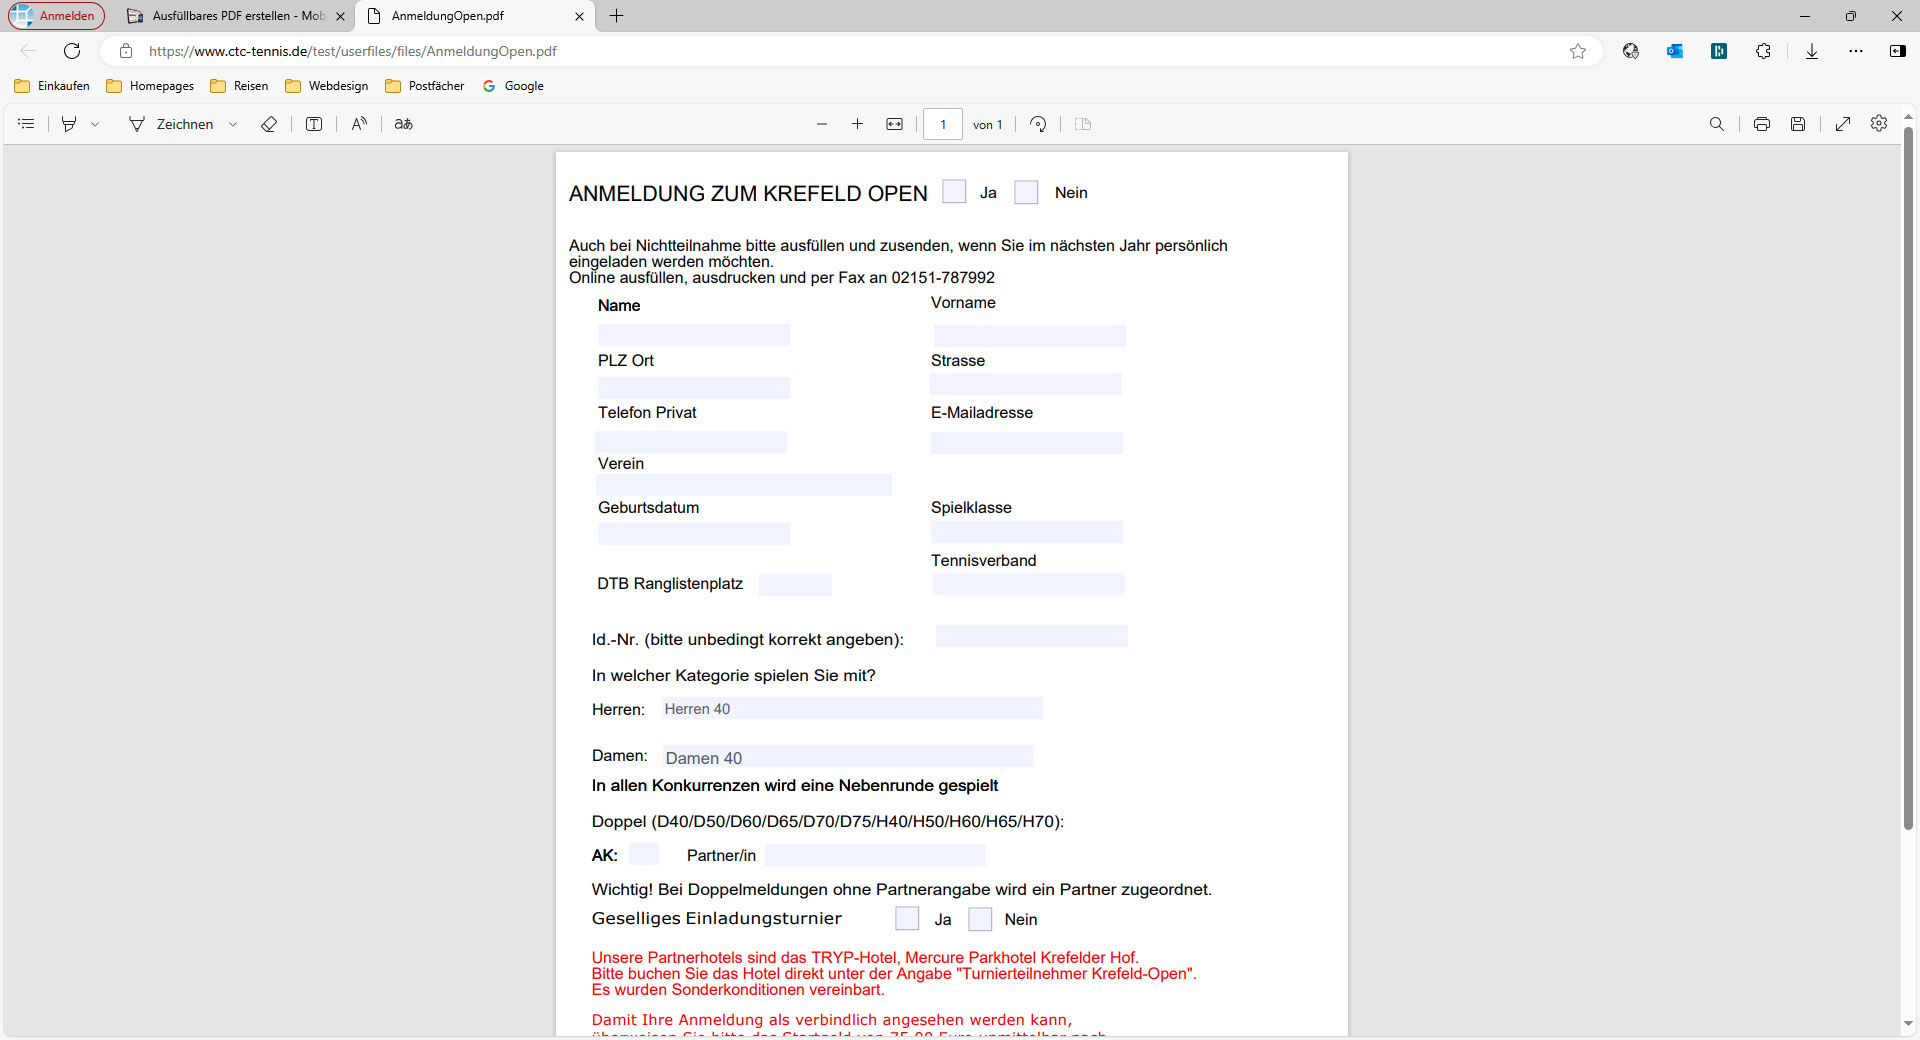
Task: Click the Anmelden profile button
Action: (x=56, y=16)
